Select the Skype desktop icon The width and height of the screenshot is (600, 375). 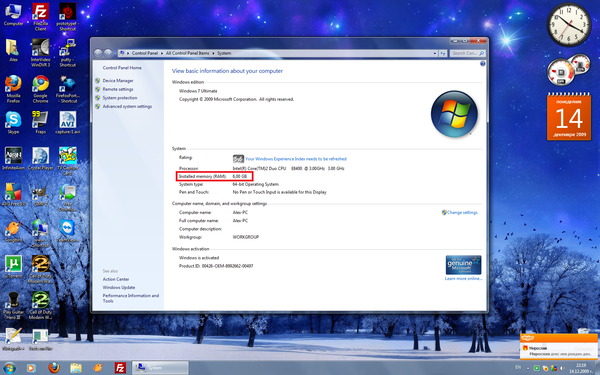(x=13, y=122)
